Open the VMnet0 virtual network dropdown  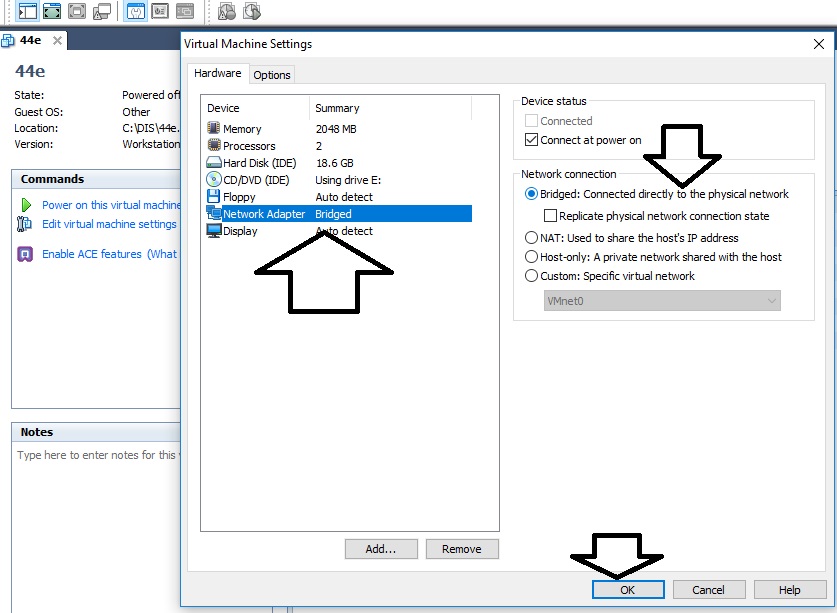(x=662, y=301)
